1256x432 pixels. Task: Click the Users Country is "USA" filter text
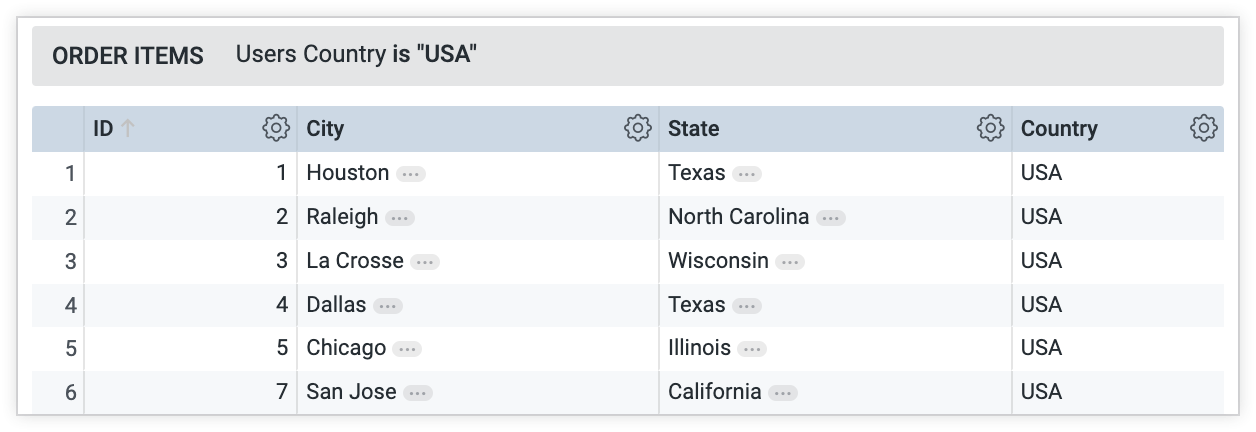tap(356, 54)
